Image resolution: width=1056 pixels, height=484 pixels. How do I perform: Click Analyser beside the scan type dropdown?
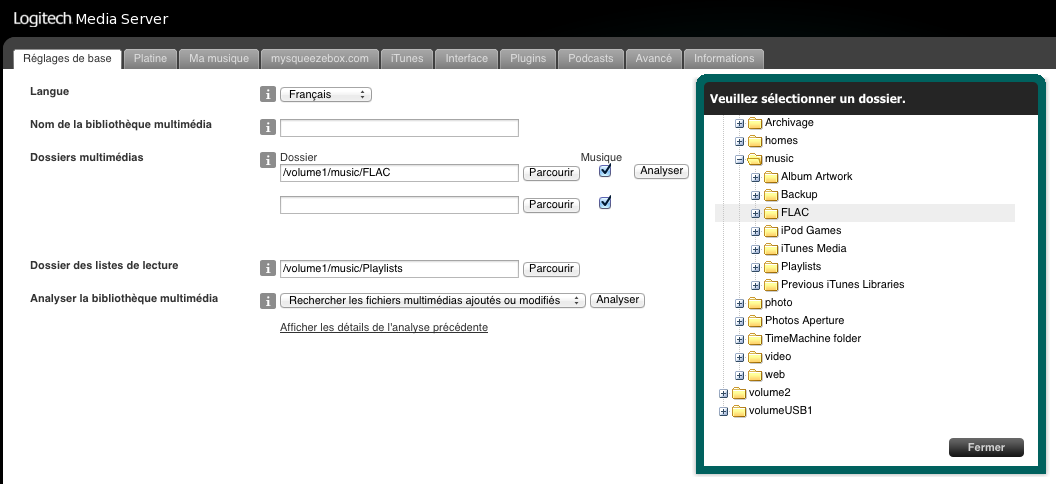coord(618,300)
